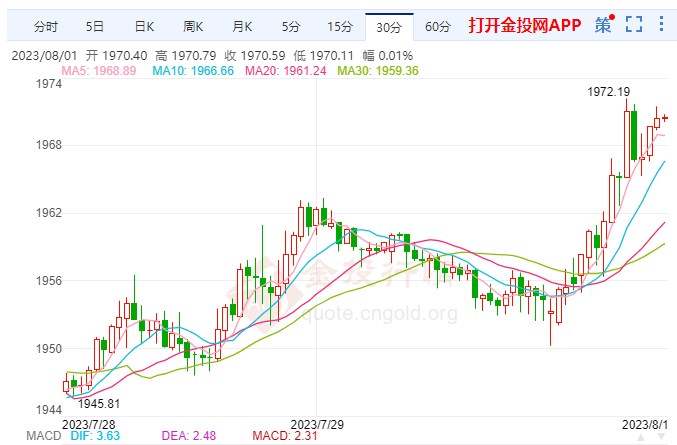Click the 策 strategy icon
The width and height of the screenshot is (677, 445).
(x=604, y=24)
